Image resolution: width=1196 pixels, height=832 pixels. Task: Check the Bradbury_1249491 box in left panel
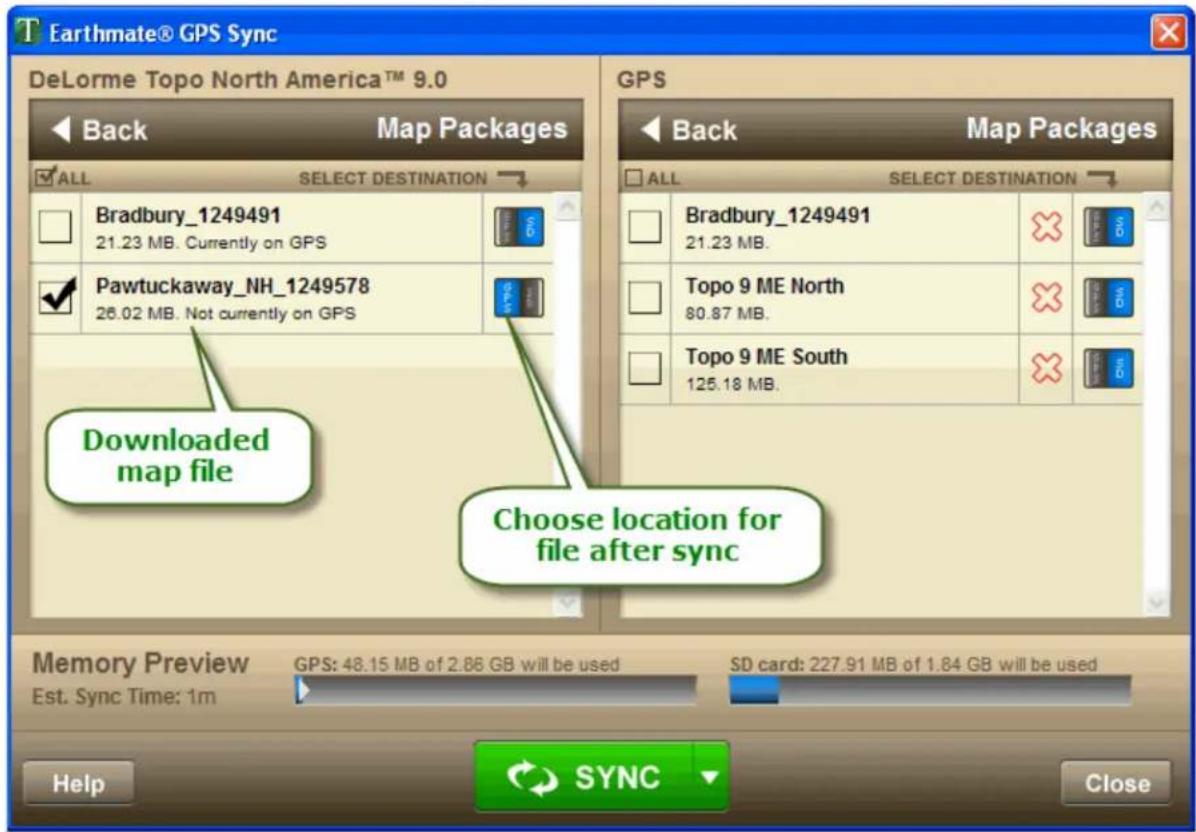coord(55,227)
